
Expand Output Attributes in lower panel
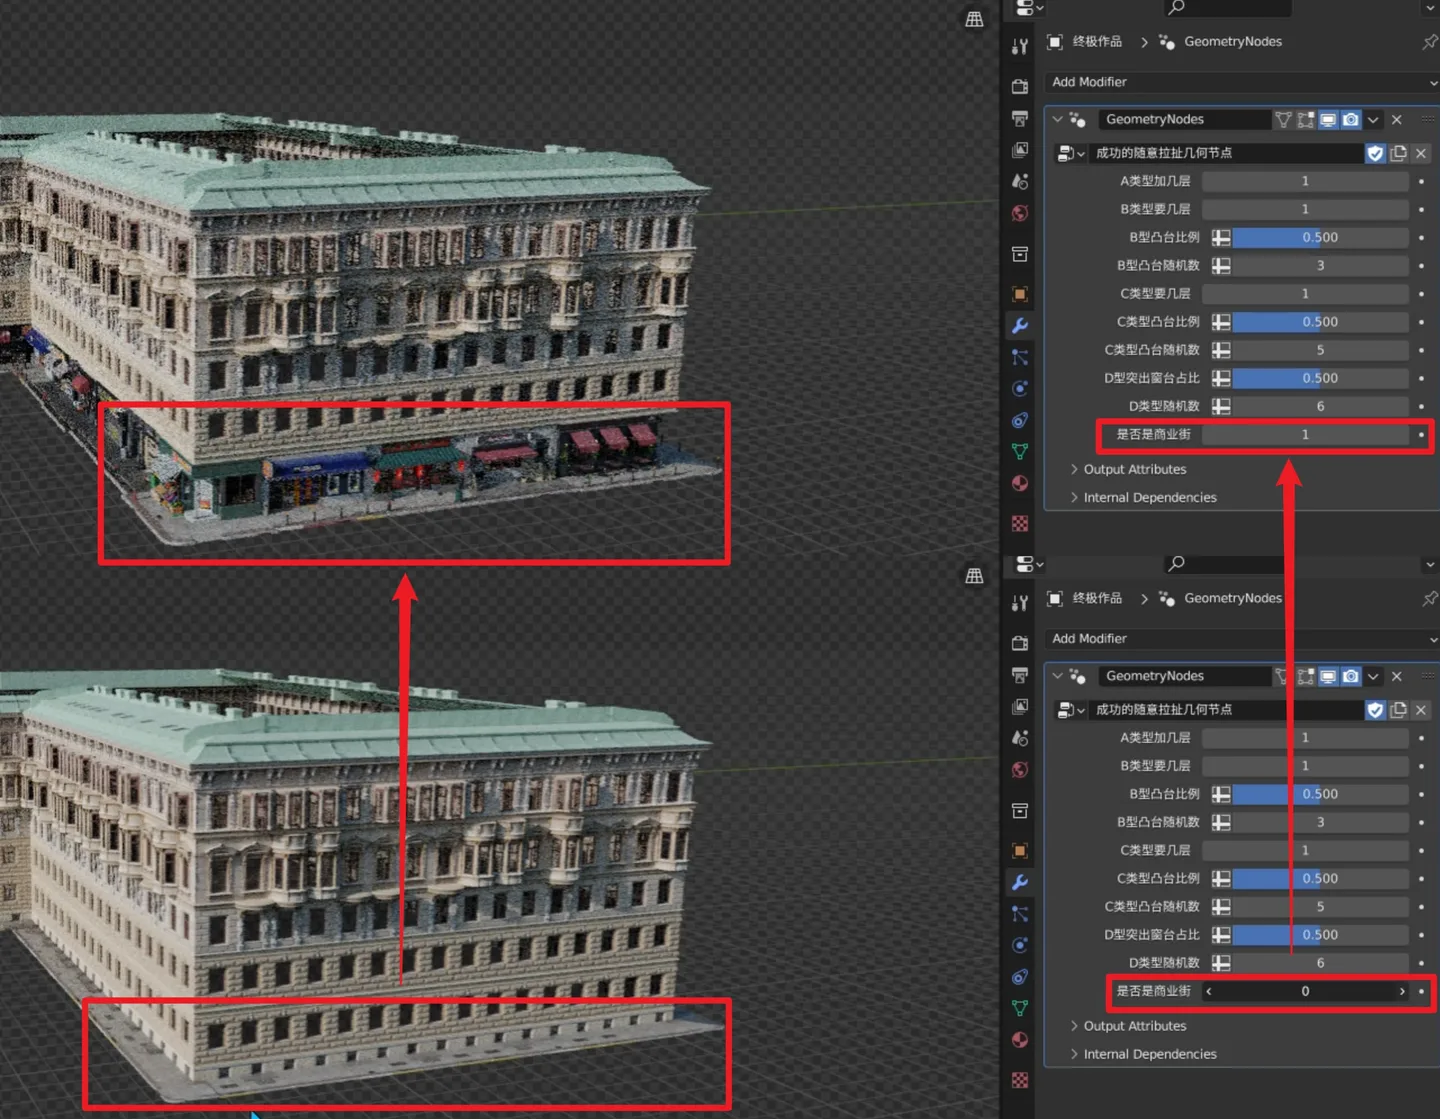[1128, 1026]
